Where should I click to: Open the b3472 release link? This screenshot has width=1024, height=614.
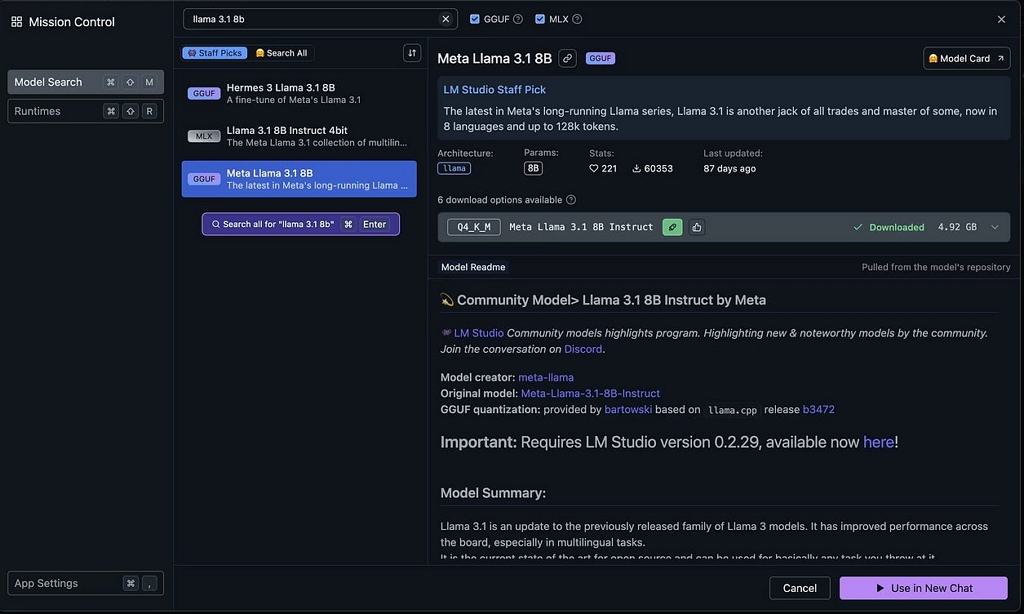coord(818,410)
